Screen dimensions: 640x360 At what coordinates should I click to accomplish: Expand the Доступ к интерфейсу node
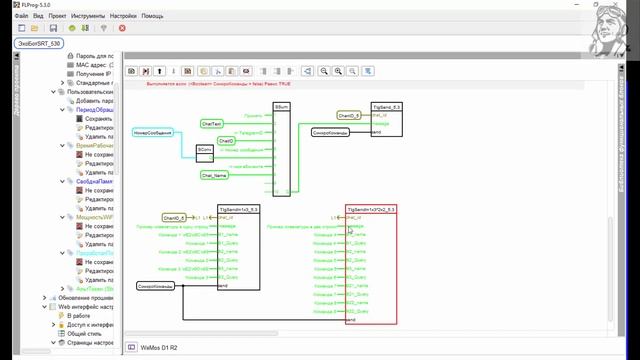coord(53,324)
